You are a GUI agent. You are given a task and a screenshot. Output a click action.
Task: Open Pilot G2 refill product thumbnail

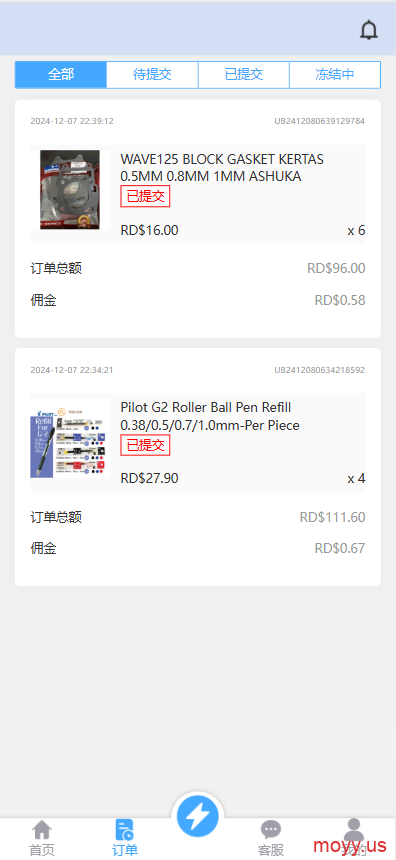click(70, 438)
